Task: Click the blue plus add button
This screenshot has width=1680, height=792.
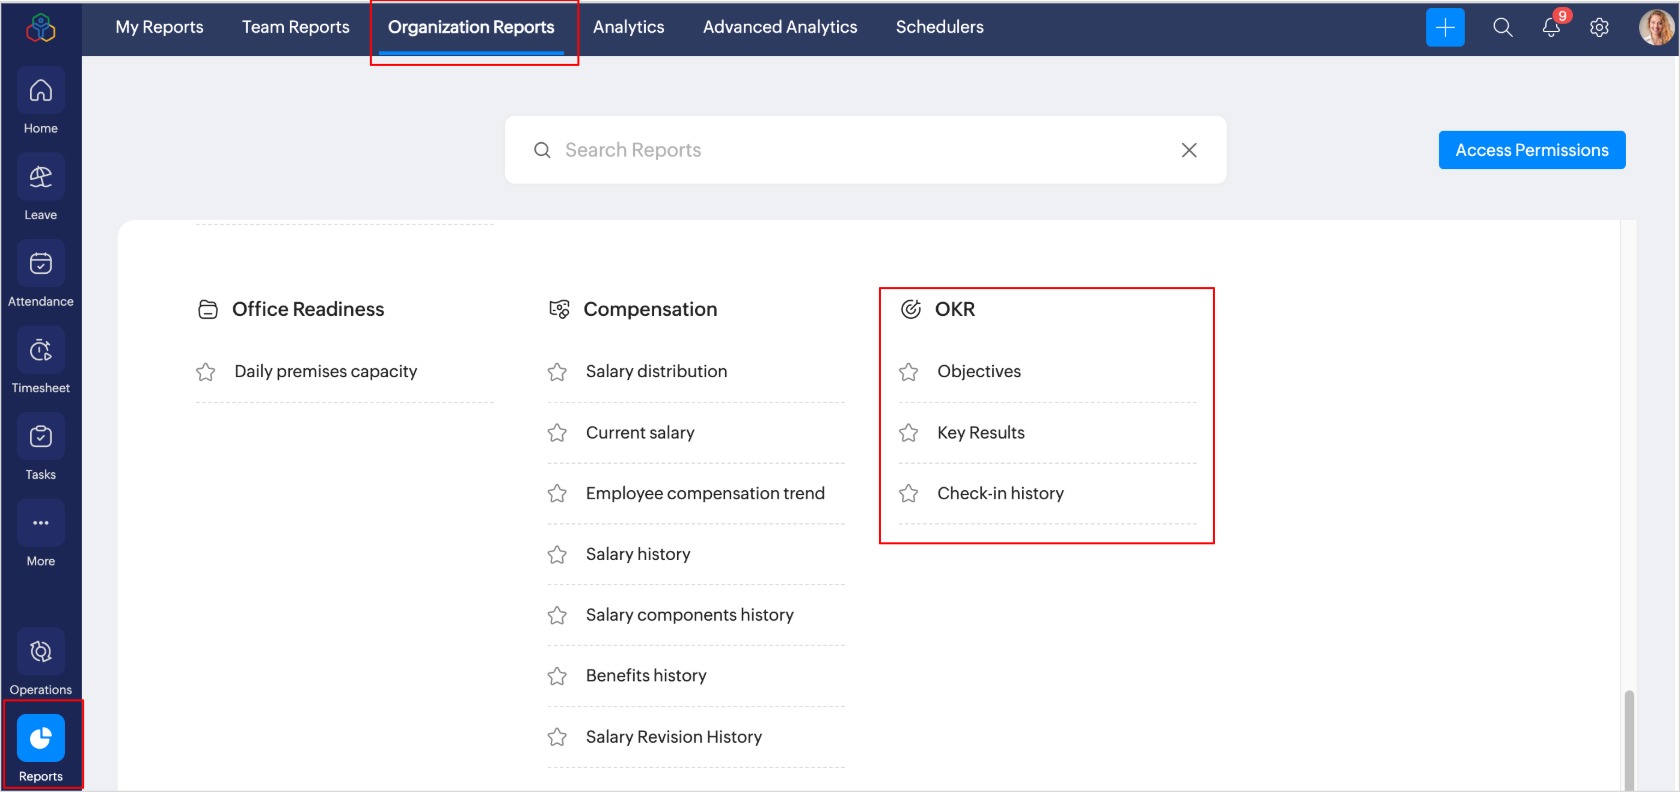Action: point(1445,28)
